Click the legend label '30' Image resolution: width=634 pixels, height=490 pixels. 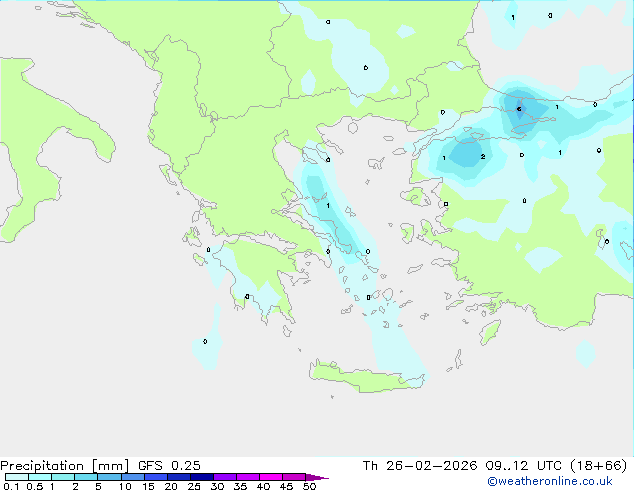(x=217, y=486)
